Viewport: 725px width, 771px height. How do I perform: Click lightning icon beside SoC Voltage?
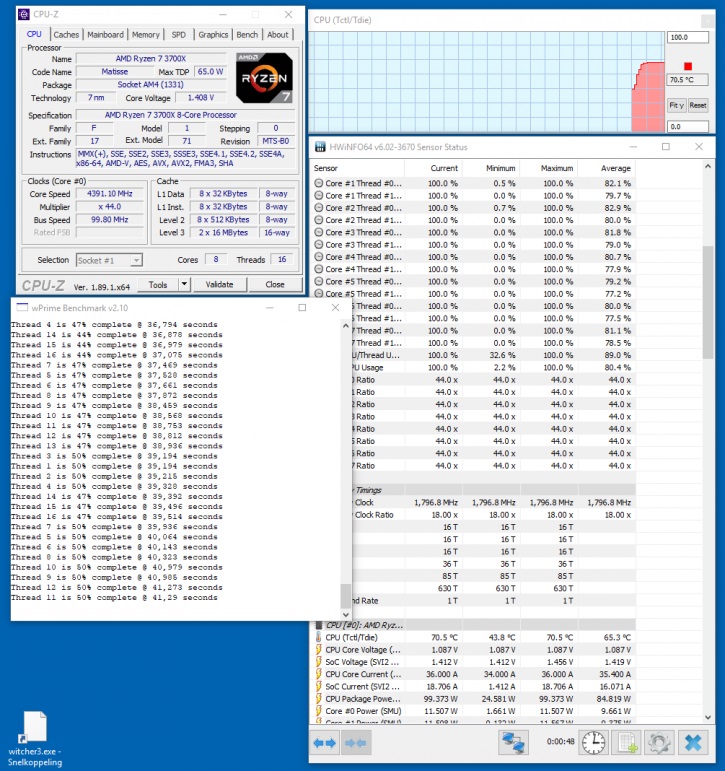pos(319,662)
